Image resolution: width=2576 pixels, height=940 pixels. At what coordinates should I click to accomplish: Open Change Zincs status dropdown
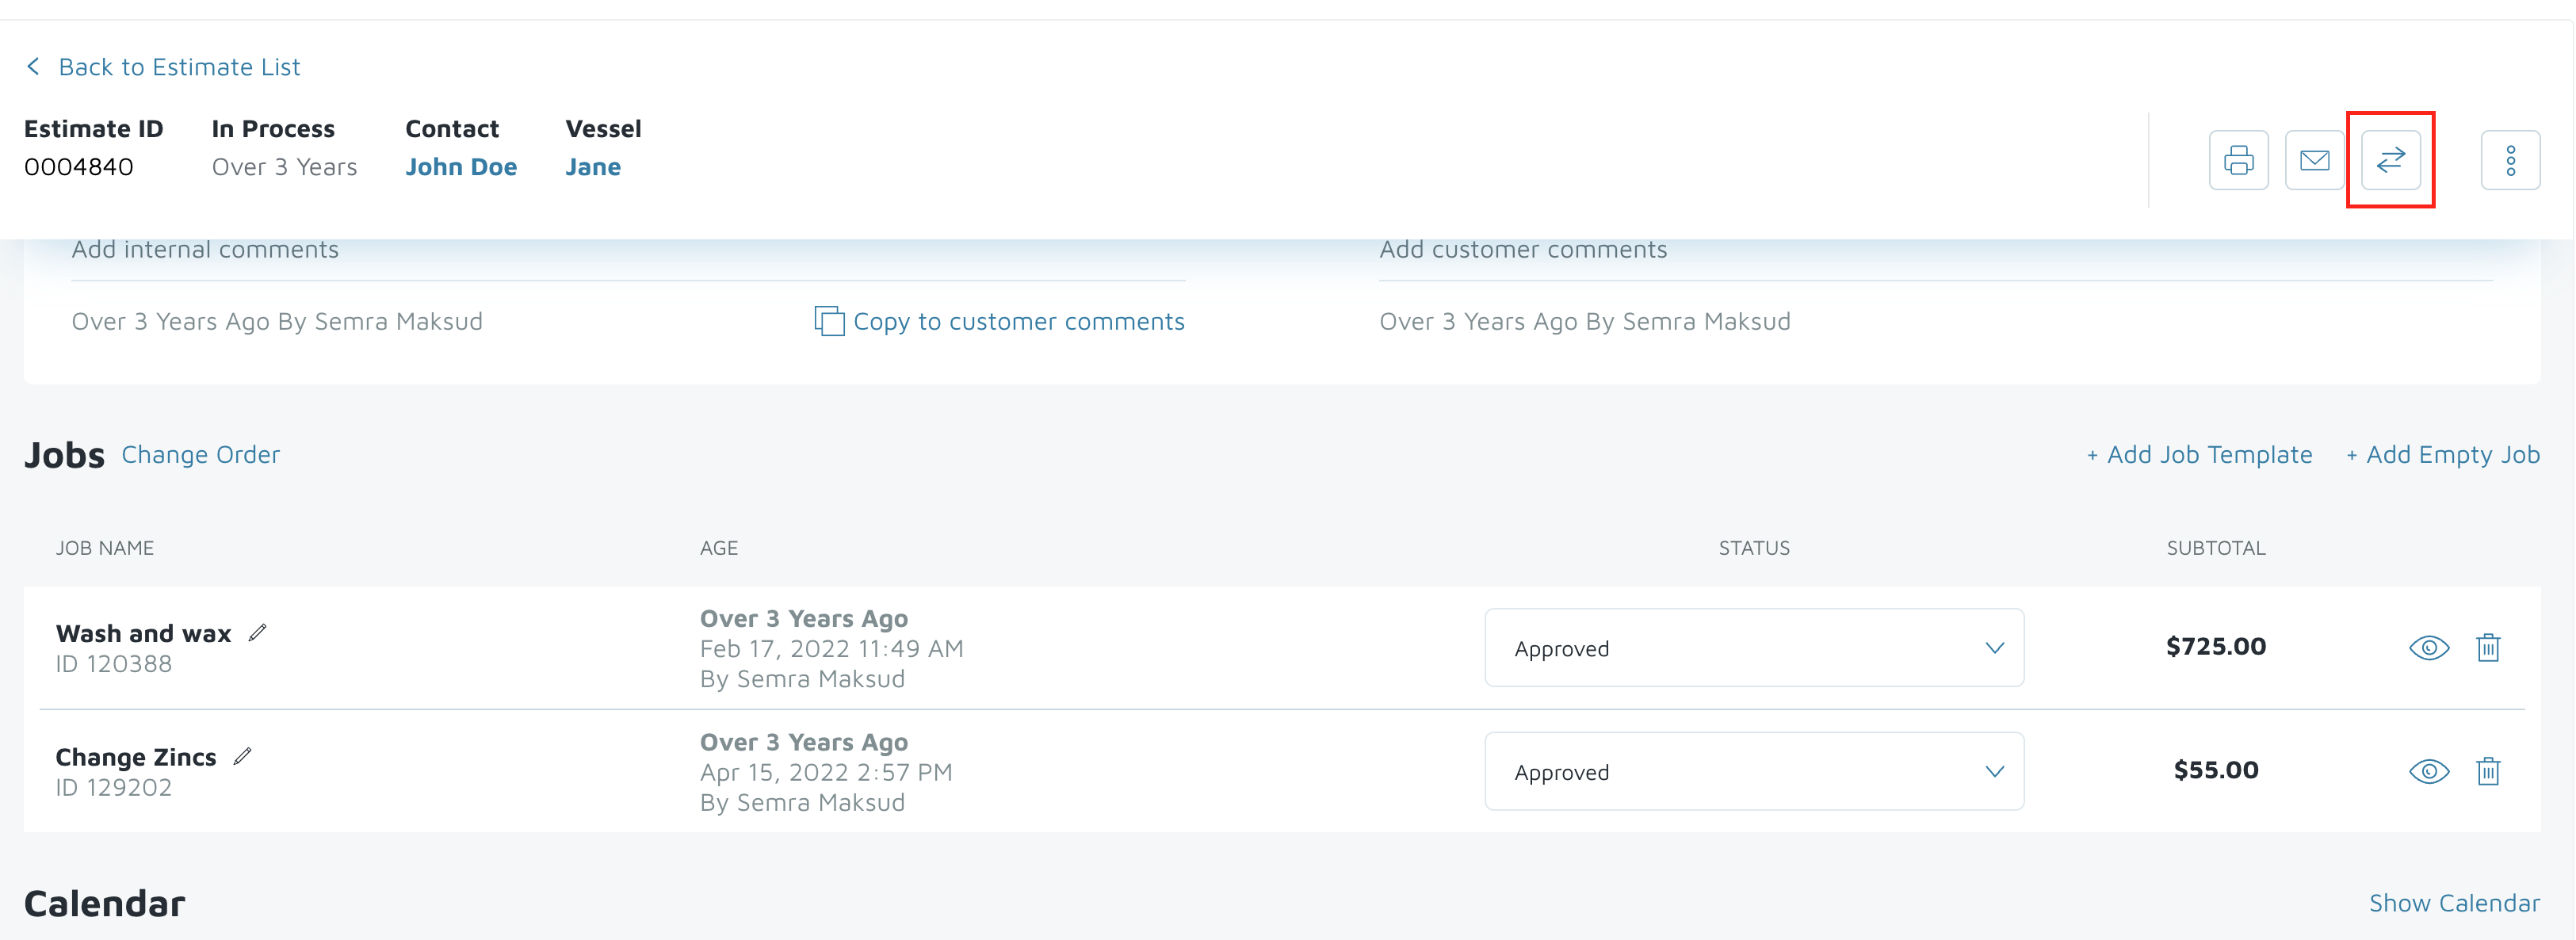(x=1754, y=772)
